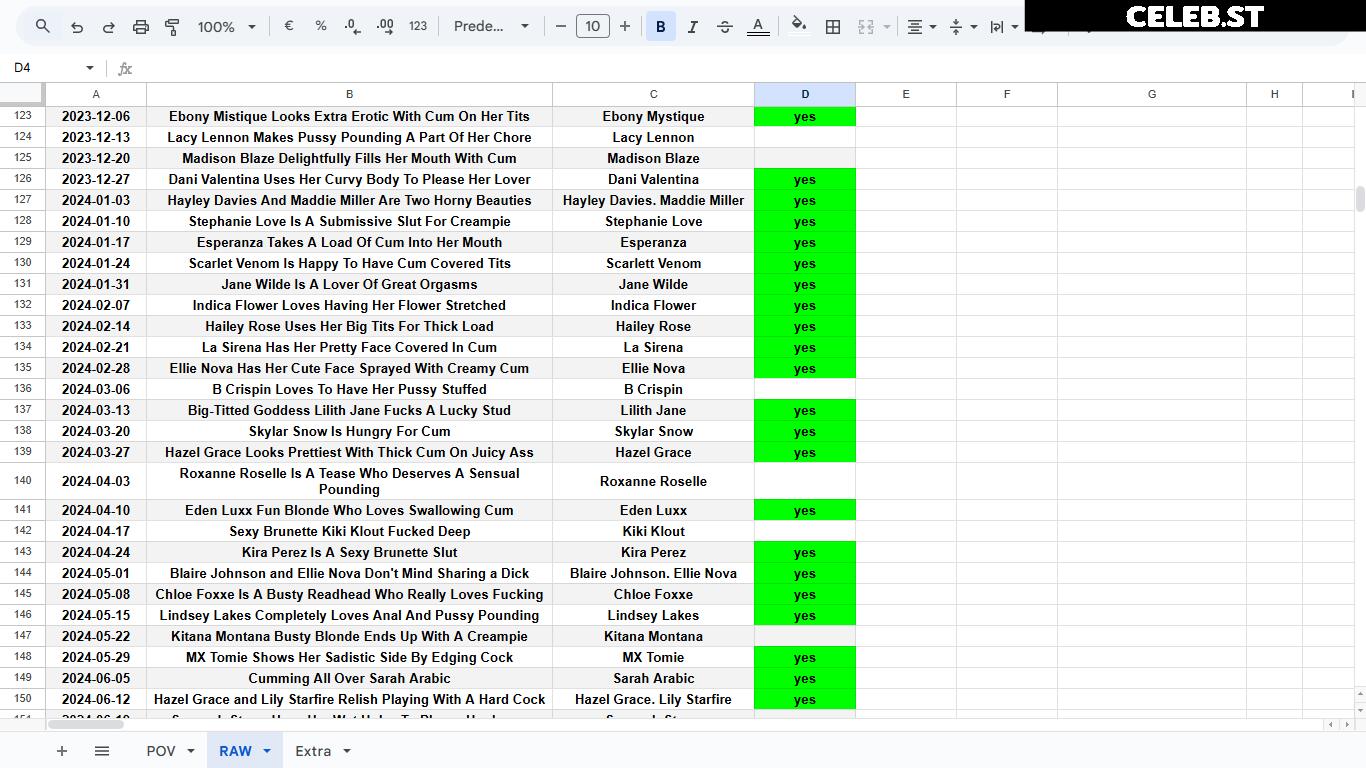Open the text color picker
Viewport: 1366px width, 768px height.
[758, 27]
